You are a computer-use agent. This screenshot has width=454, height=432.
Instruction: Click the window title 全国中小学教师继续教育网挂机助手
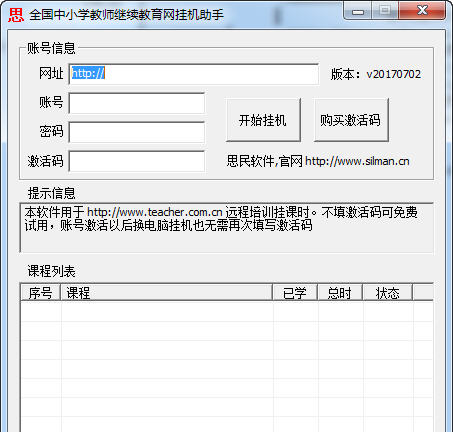coord(126,15)
